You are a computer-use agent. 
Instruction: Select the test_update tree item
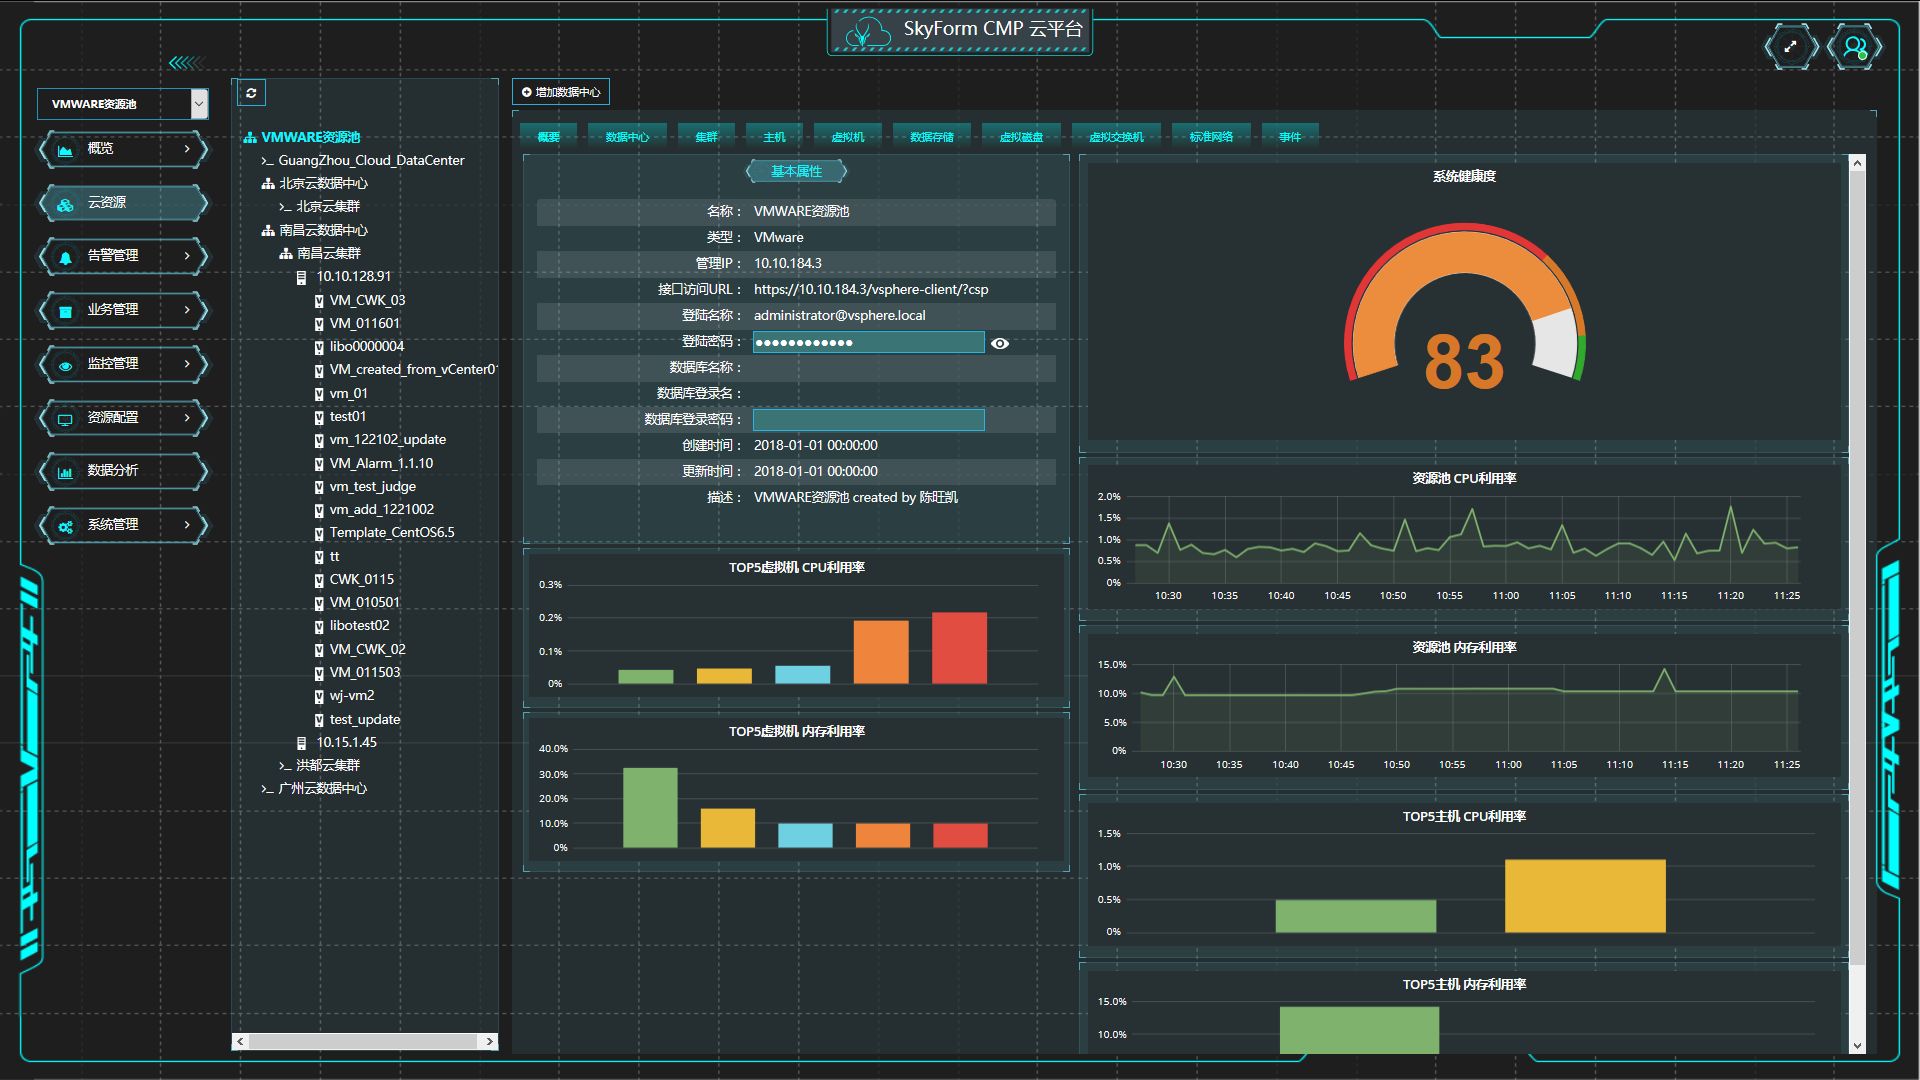click(365, 720)
